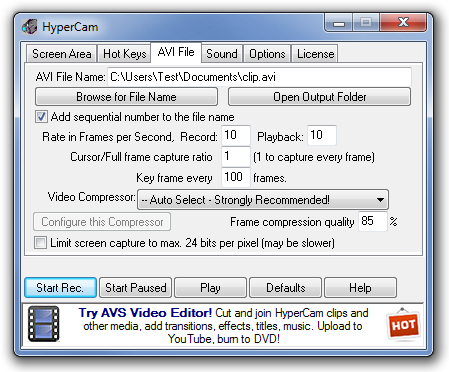Open the Options tab
449x372 pixels.
[267, 54]
